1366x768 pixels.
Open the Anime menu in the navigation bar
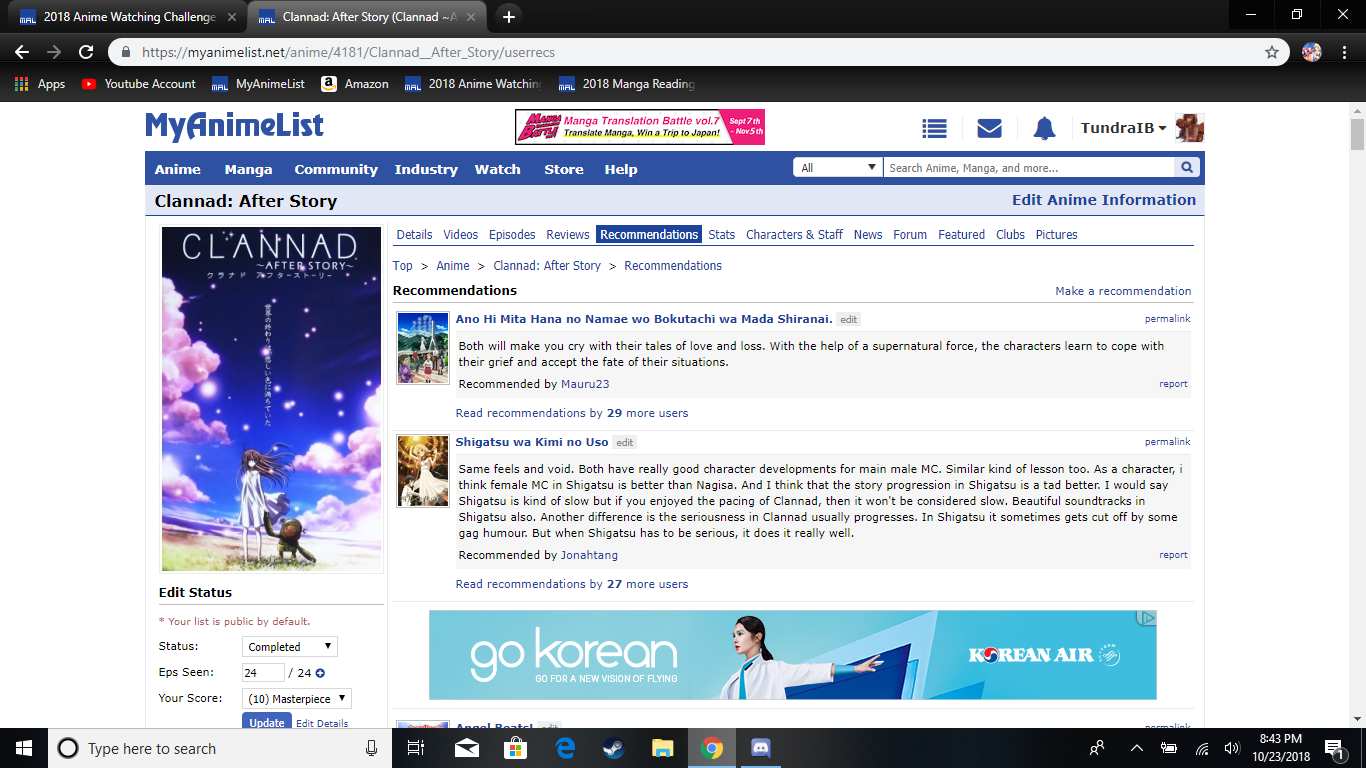tap(177, 169)
